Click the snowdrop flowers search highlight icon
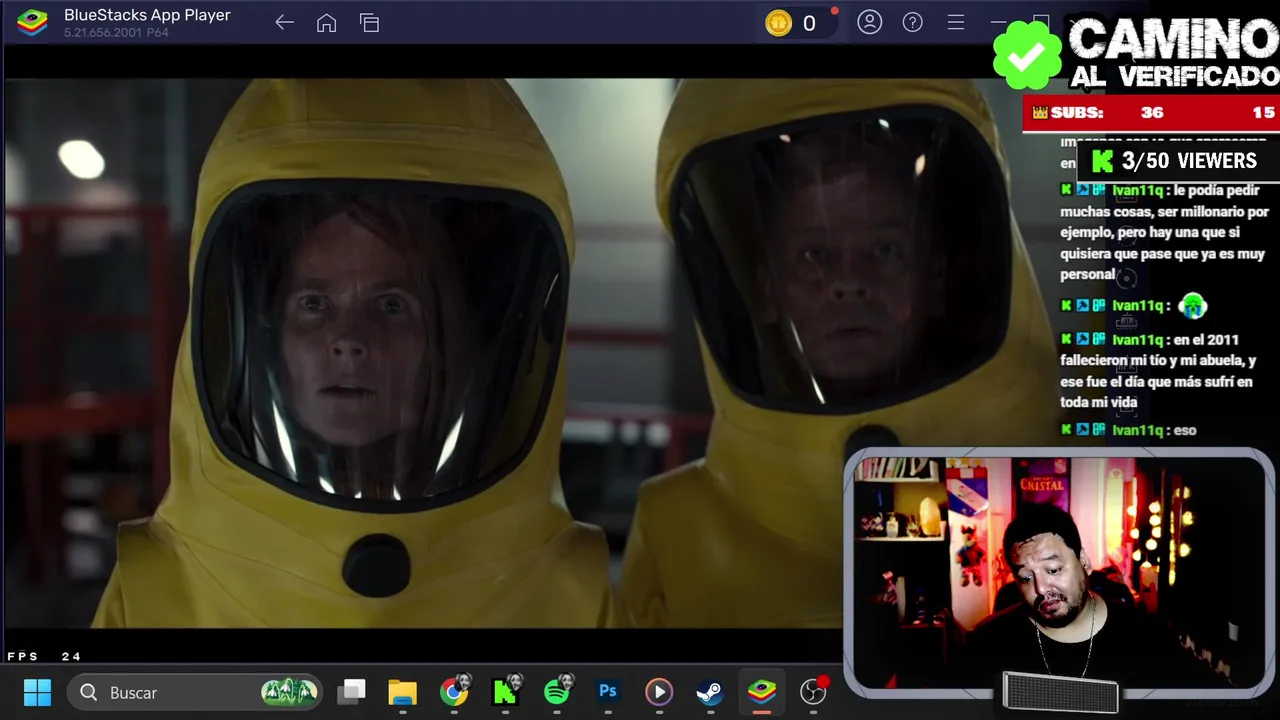 click(289, 691)
